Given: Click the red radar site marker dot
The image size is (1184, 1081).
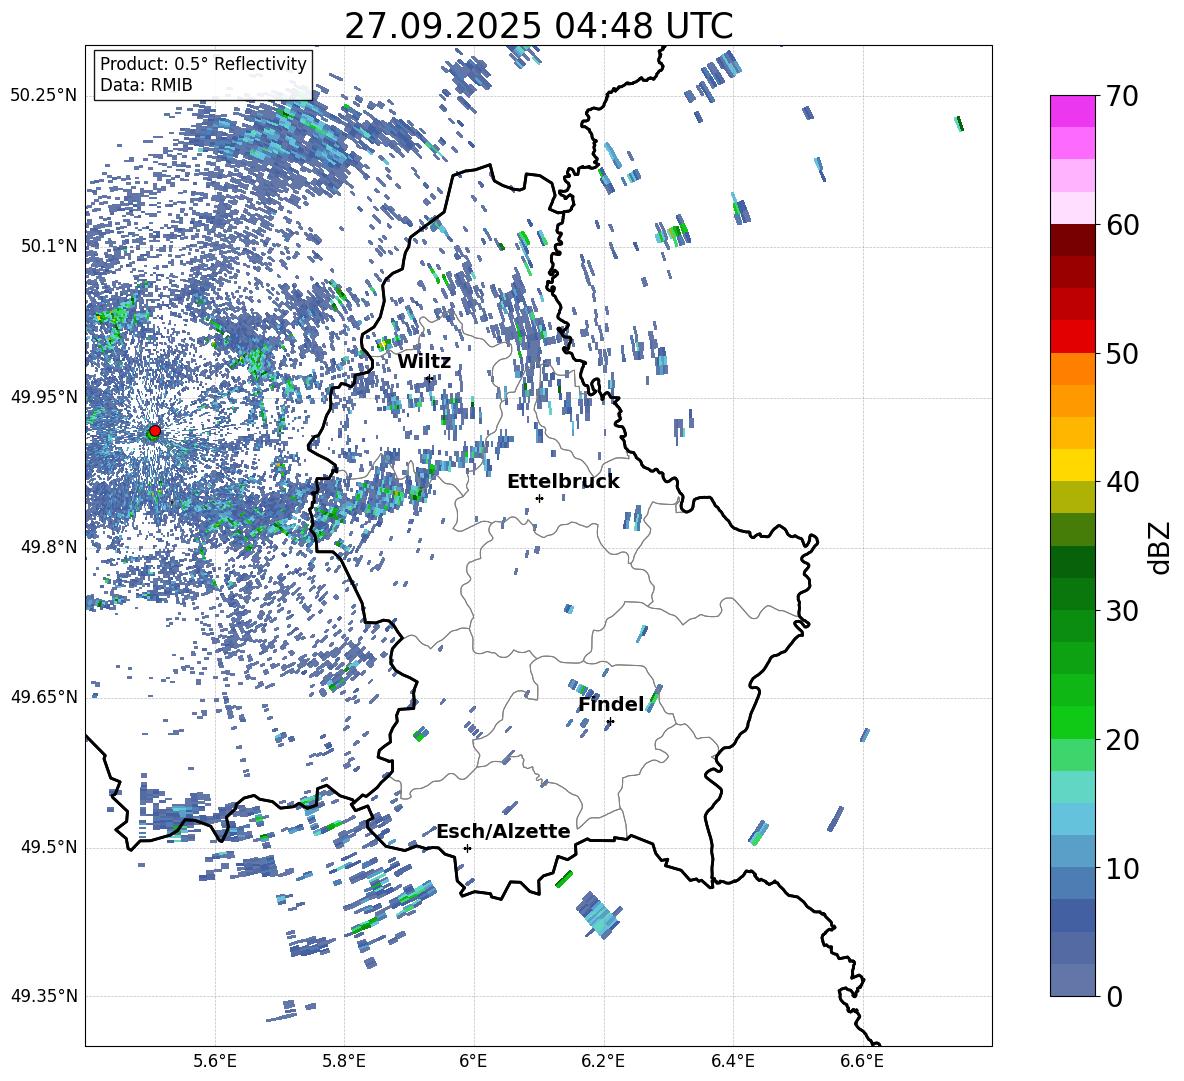Looking at the screenshot, I should (x=154, y=431).
